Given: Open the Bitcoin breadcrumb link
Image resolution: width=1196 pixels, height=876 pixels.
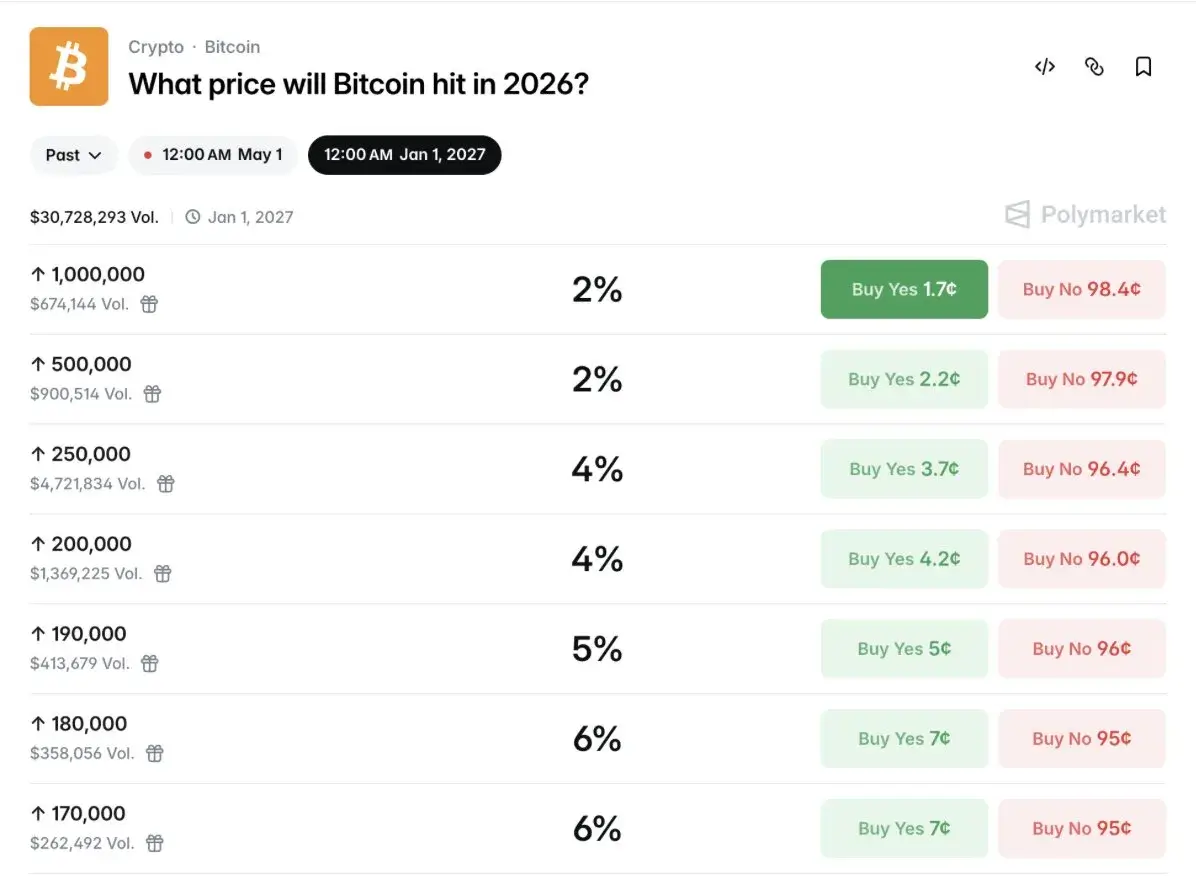Looking at the screenshot, I should coord(232,47).
